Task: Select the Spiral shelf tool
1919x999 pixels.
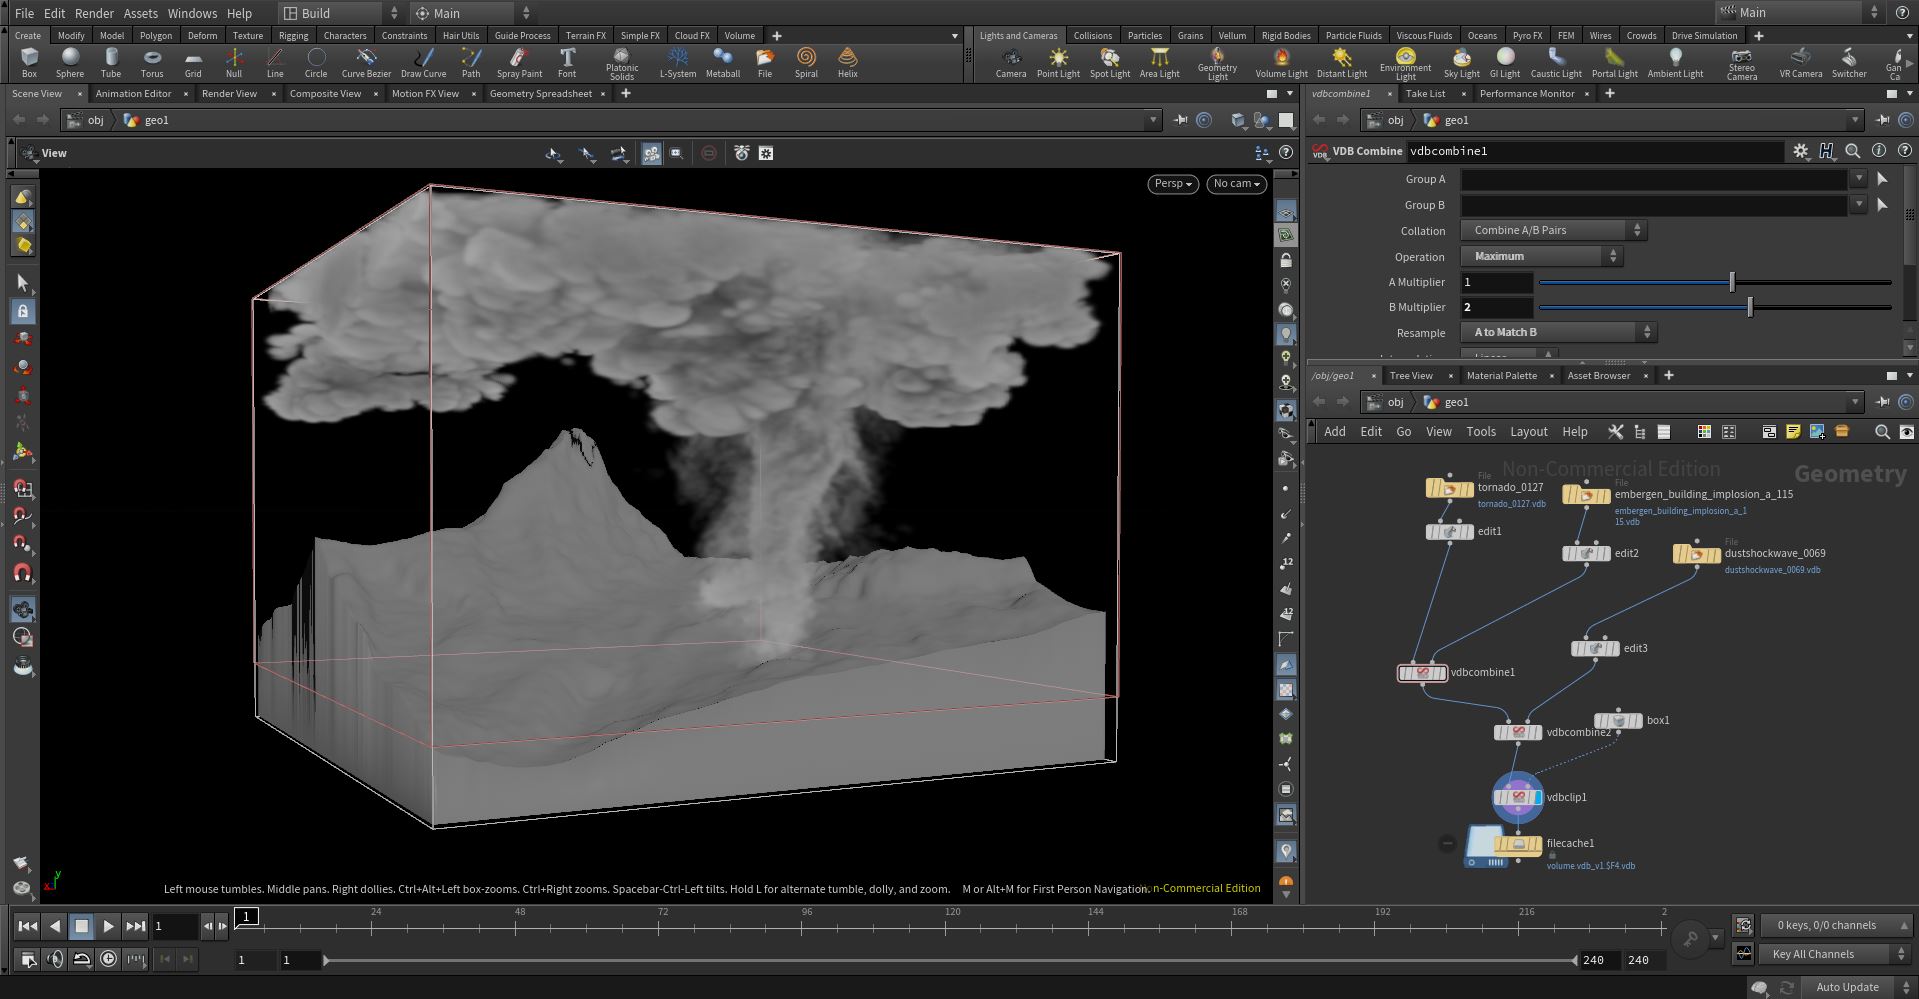Action: pyautogui.click(x=806, y=62)
